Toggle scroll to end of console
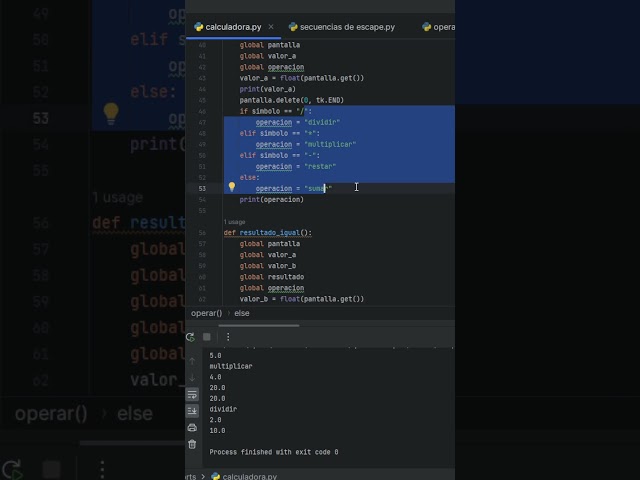 pos(192,411)
